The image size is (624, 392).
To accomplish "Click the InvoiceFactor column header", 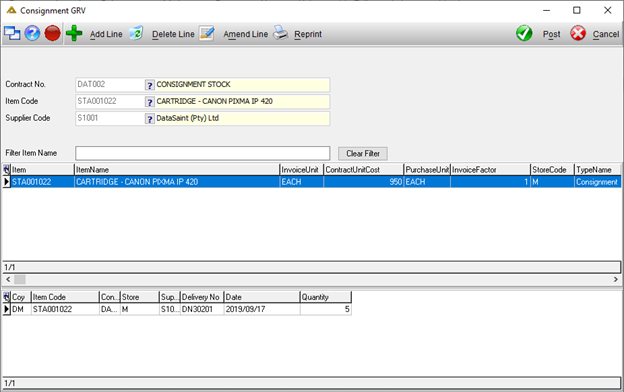I will 490,170.
